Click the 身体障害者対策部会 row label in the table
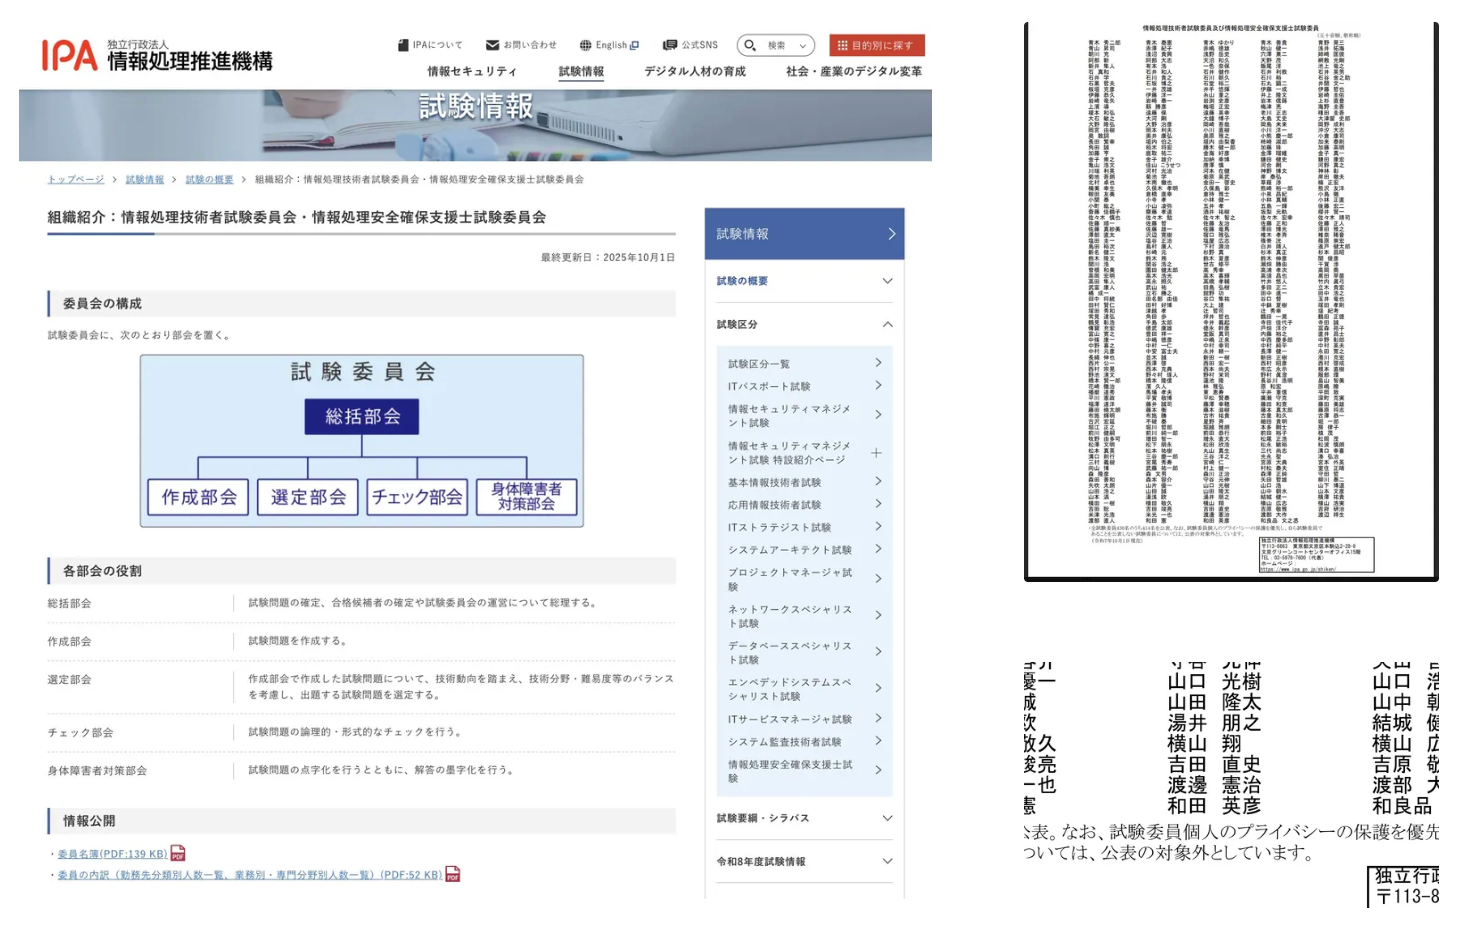Image resolution: width=1458 pixels, height=928 pixels. (98, 771)
